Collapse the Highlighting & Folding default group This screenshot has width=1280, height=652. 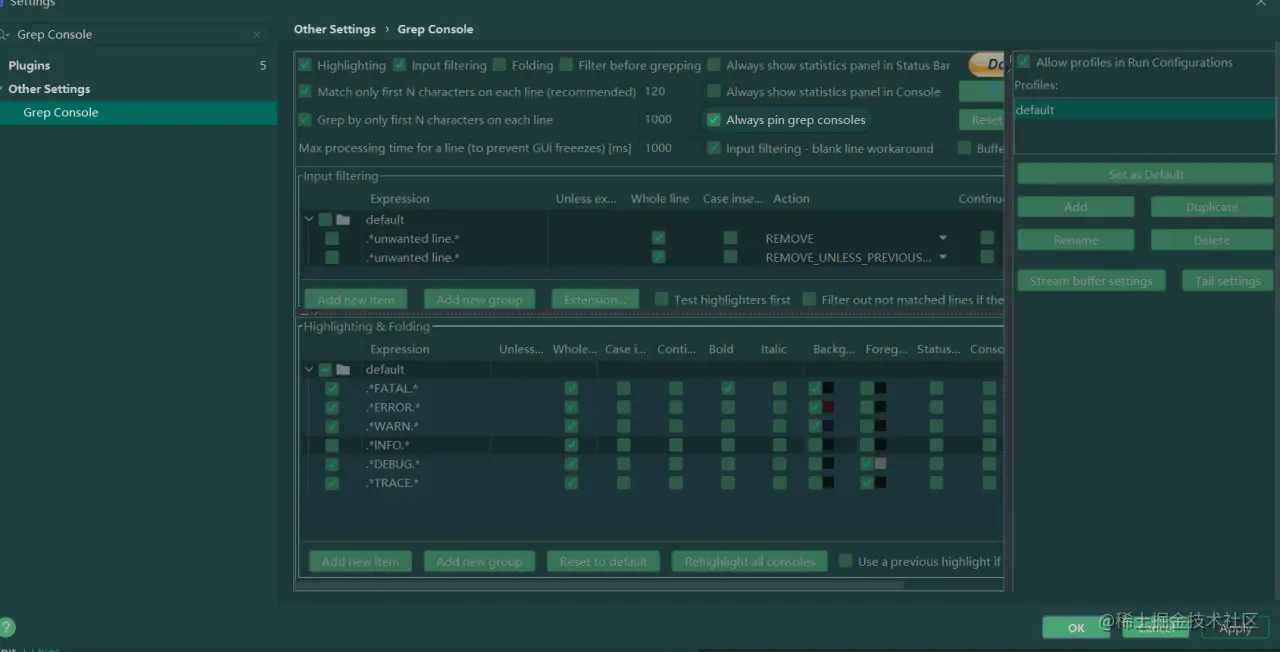[x=309, y=370]
